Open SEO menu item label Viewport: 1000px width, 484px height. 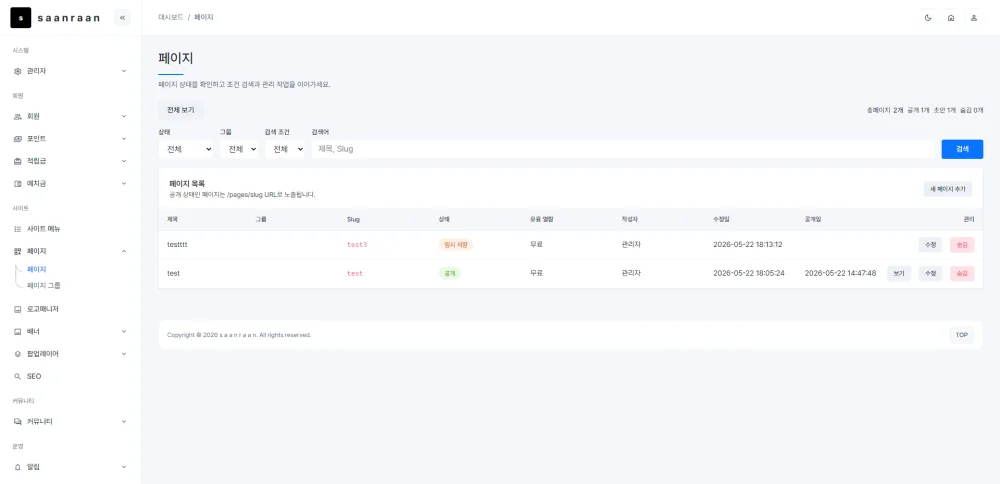coord(34,376)
